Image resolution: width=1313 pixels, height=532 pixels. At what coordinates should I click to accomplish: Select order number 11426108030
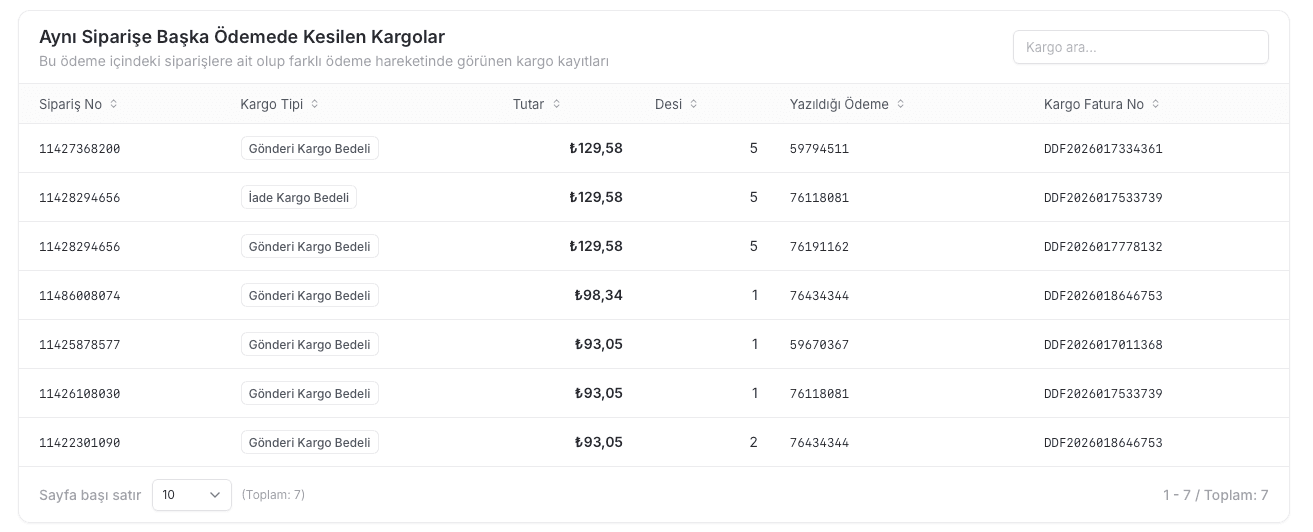(80, 394)
